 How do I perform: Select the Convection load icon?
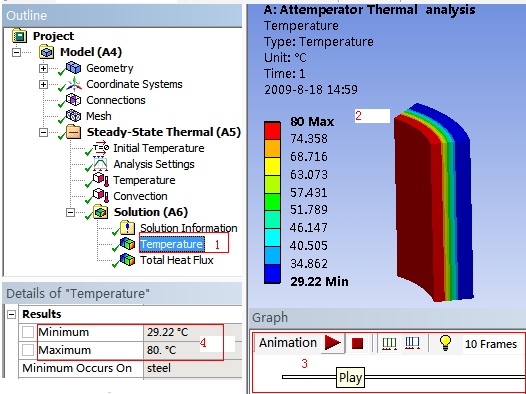pos(101,195)
